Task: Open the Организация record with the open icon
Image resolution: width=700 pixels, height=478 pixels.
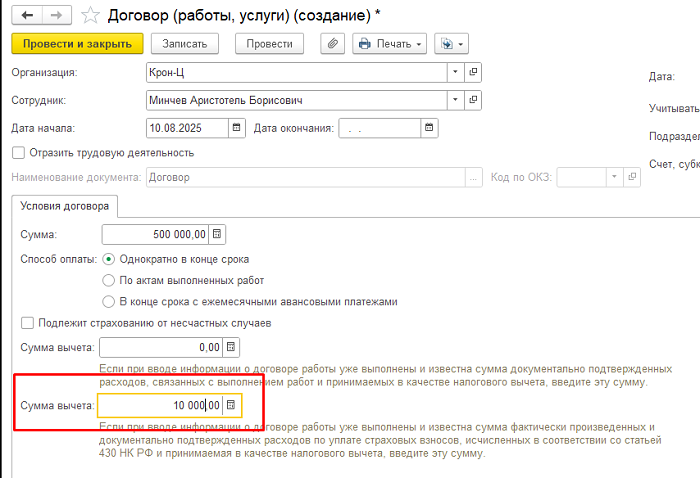Action: 473,72
